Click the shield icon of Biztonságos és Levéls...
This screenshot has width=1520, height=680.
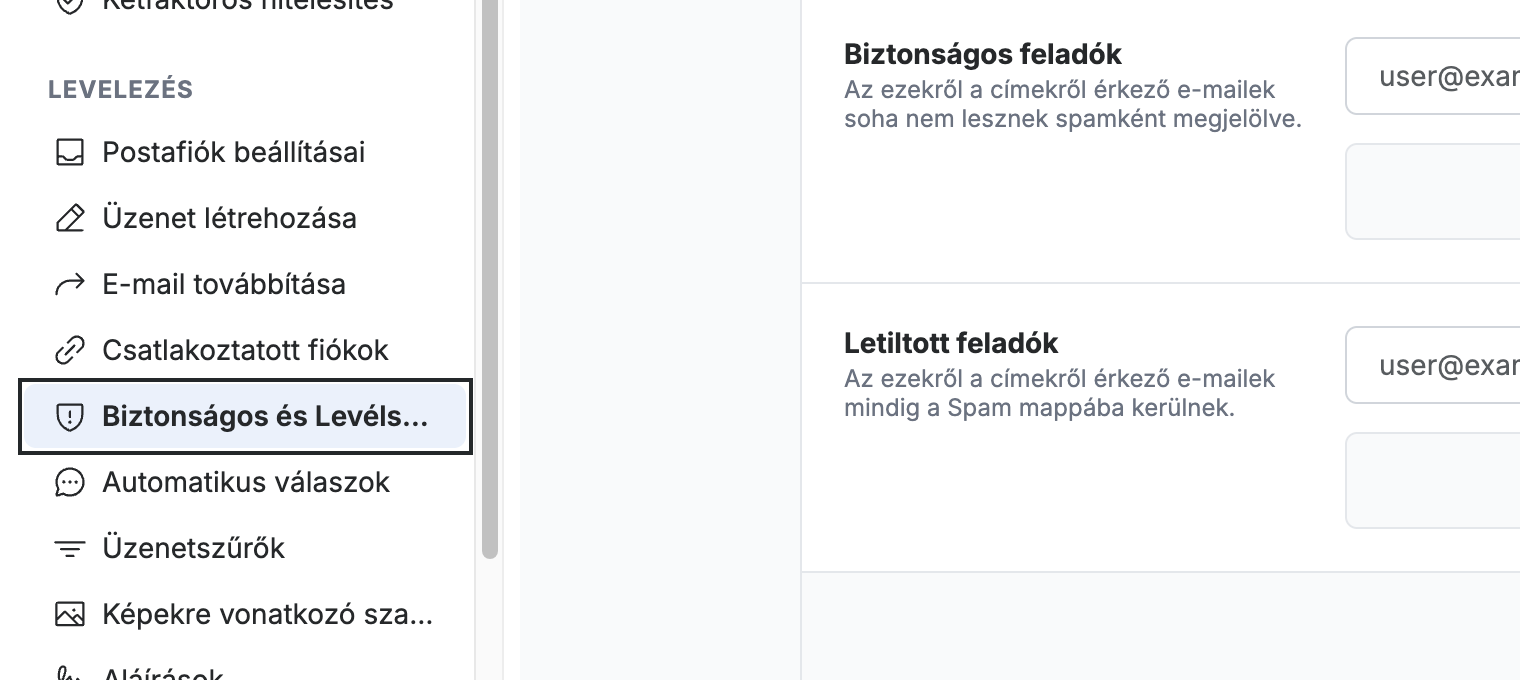[x=69, y=416]
